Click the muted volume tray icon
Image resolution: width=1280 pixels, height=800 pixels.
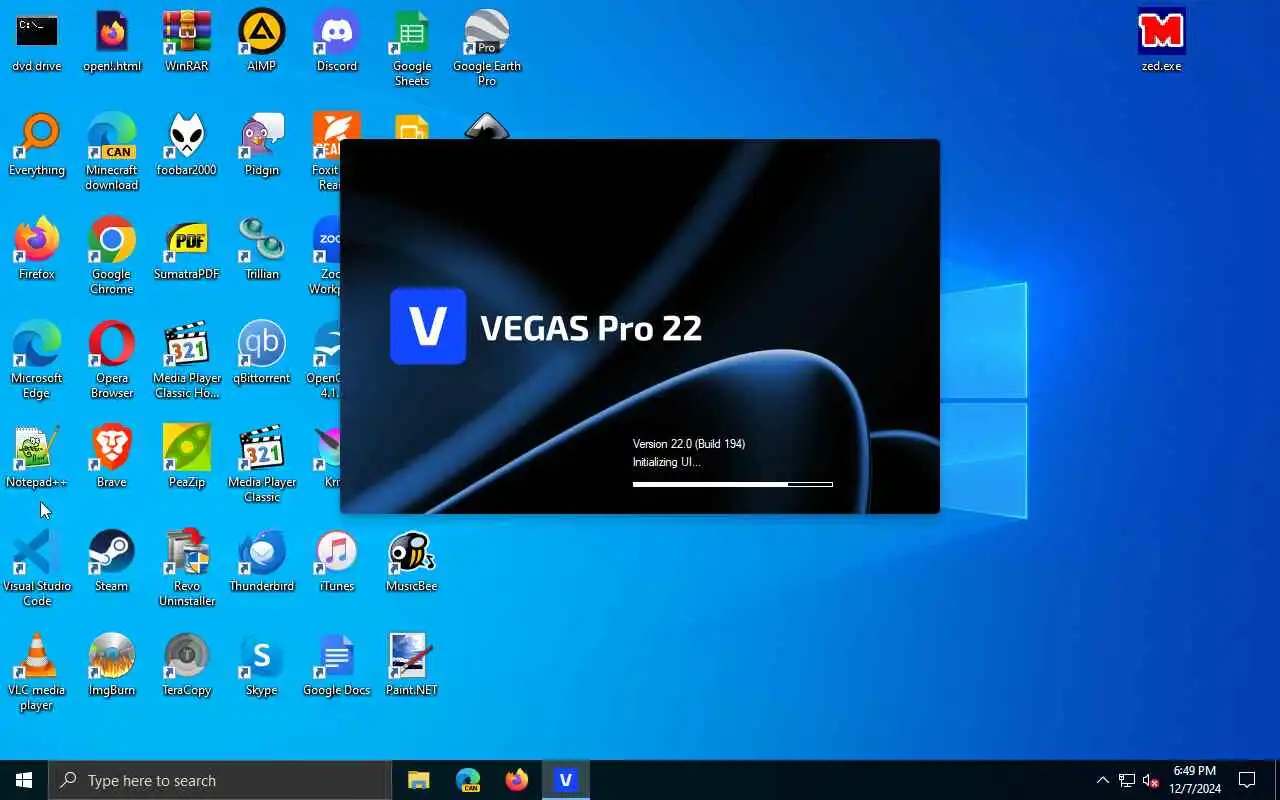point(1151,780)
